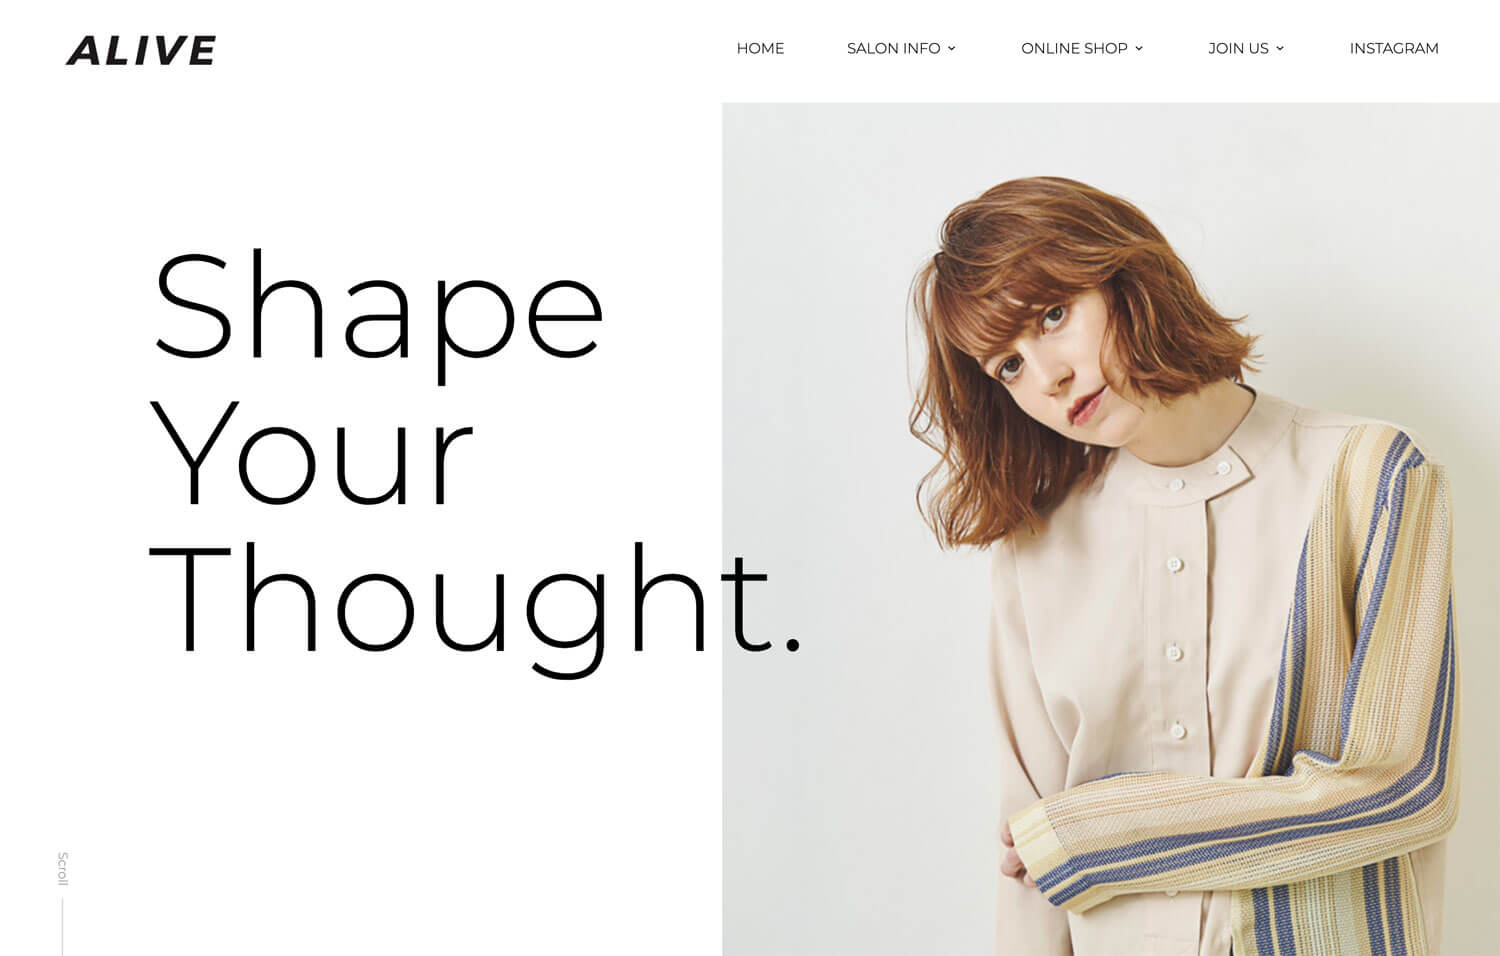Open the HOME menu item
Image resolution: width=1500 pixels, height=956 pixels.
point(760,48)
